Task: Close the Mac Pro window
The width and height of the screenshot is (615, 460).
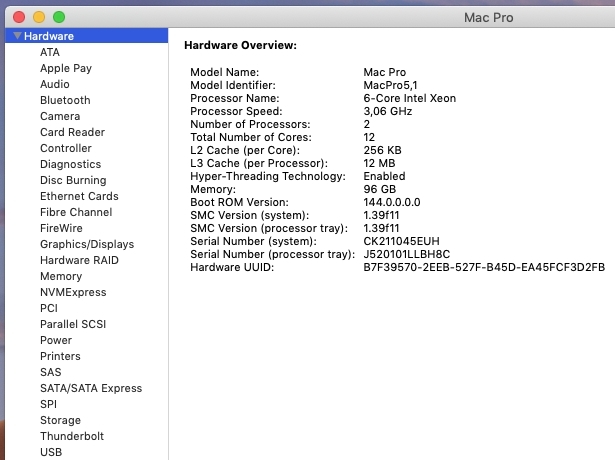Action: tap(19, 17)
